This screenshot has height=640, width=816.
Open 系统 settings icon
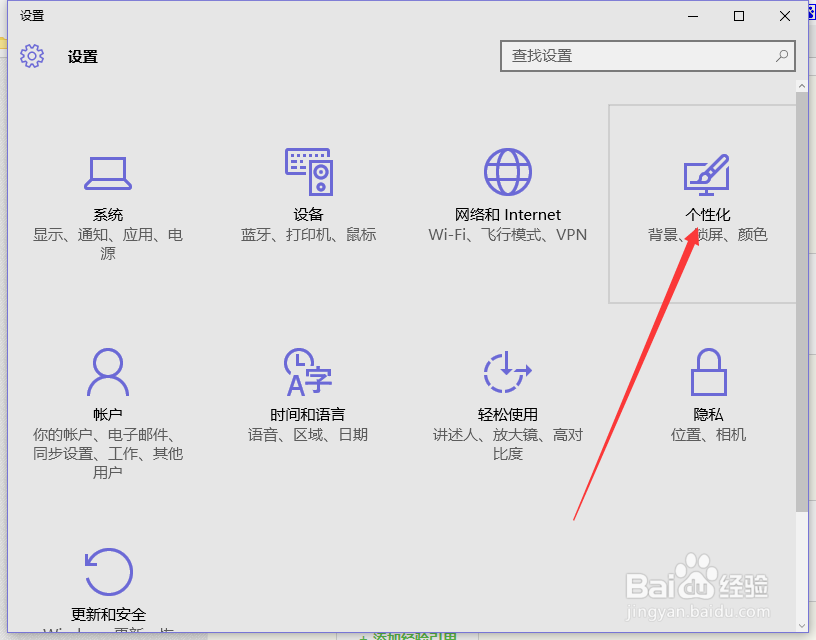[108, 171]
